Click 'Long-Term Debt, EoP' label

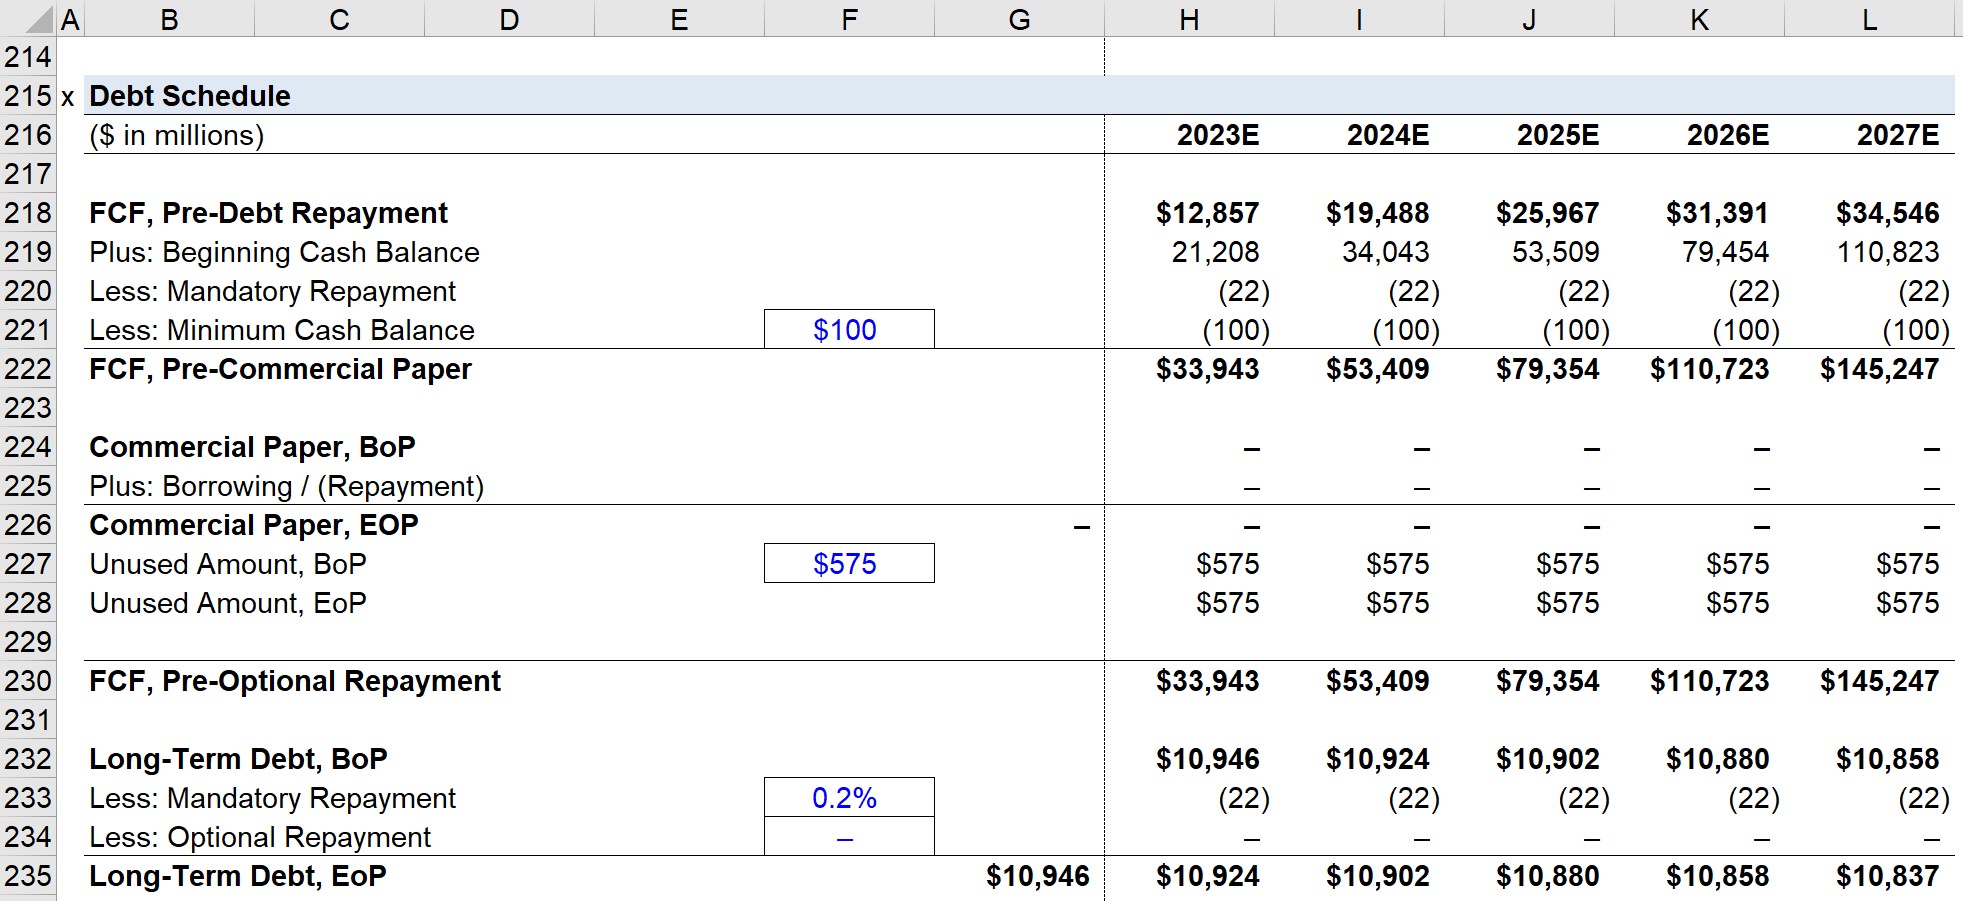[x=237, y=876]
